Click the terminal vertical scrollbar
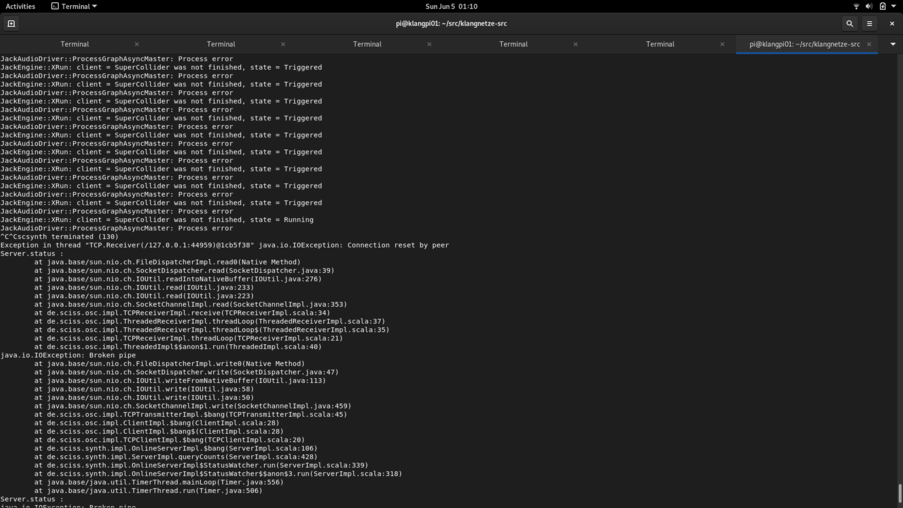Viewport: 903px width, 508px height. coord(899,492)
